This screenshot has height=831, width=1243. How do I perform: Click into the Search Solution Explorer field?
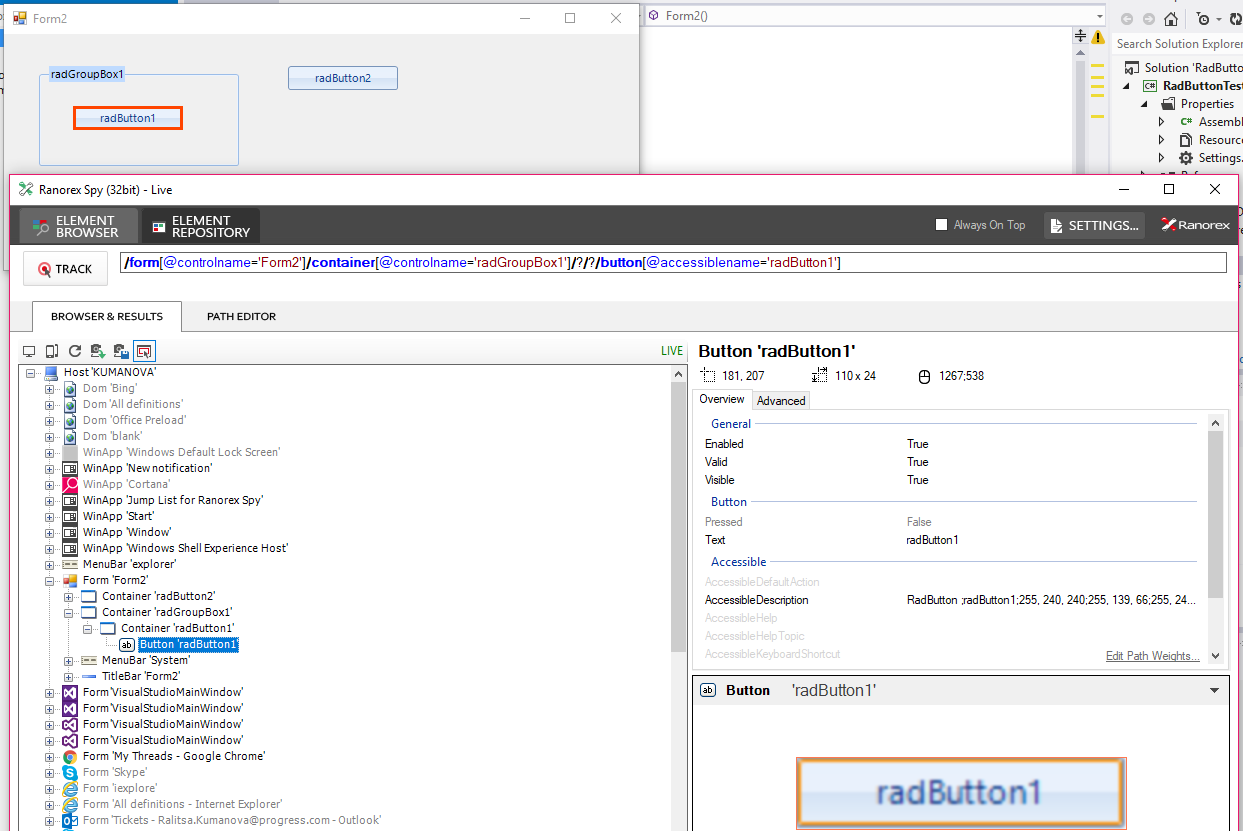[1179, 43]
